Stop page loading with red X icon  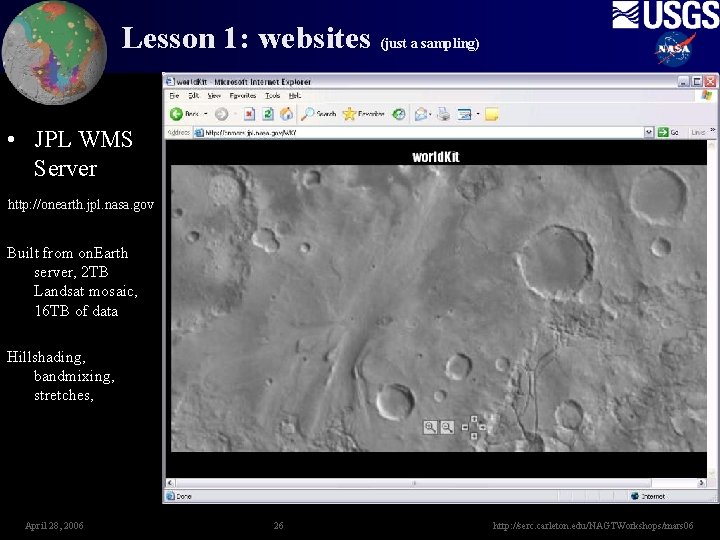pyautogui.click(x=249, y=113)
